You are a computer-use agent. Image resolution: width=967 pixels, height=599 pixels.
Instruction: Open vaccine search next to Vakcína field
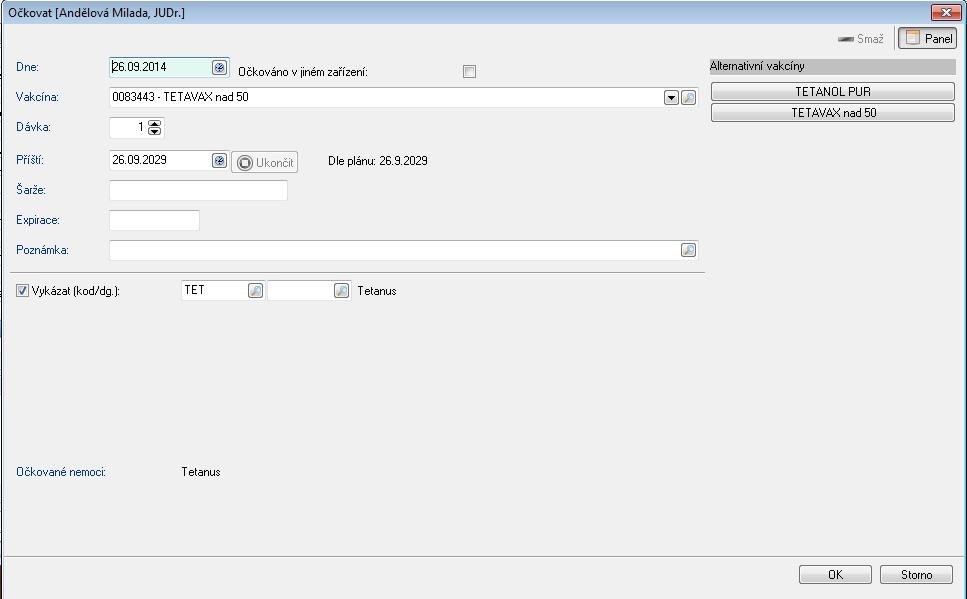point(689,97)
